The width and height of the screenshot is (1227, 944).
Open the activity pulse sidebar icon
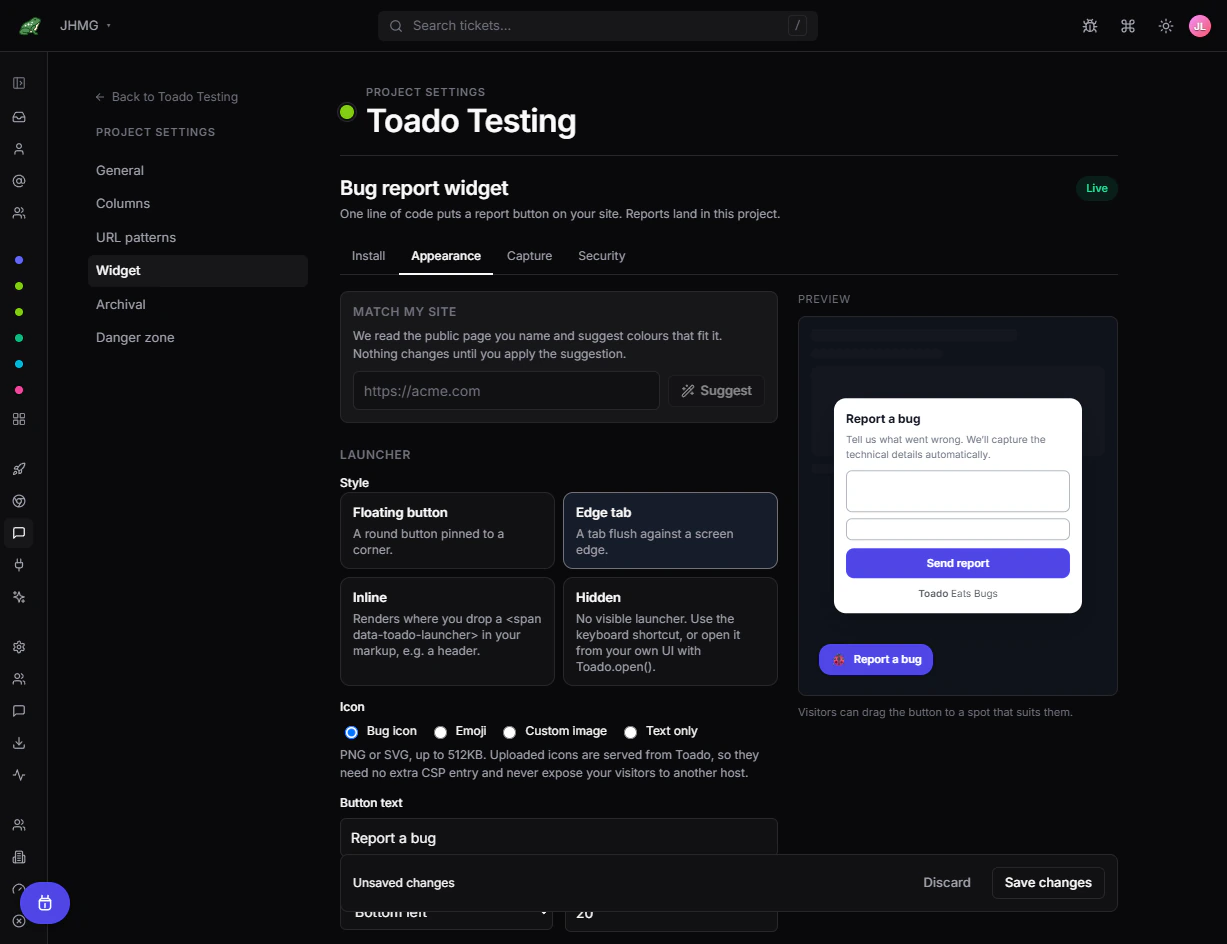[x=19, y=775]
